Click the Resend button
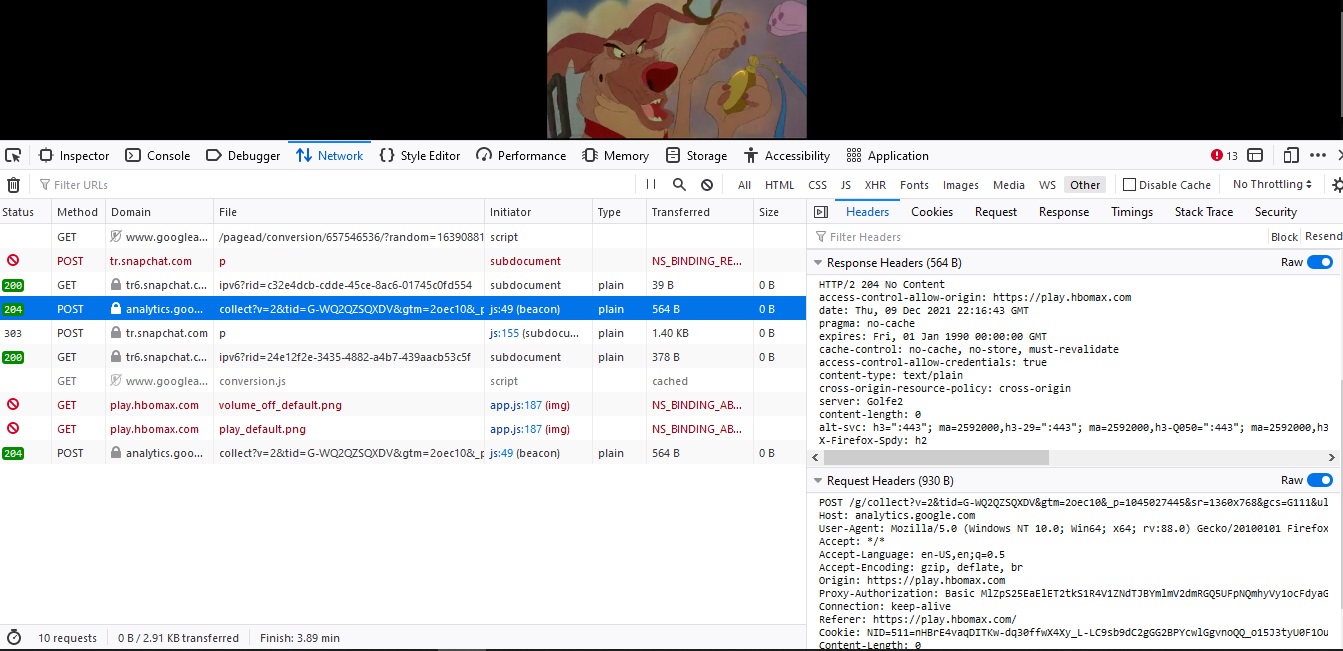 (1323, 237)
